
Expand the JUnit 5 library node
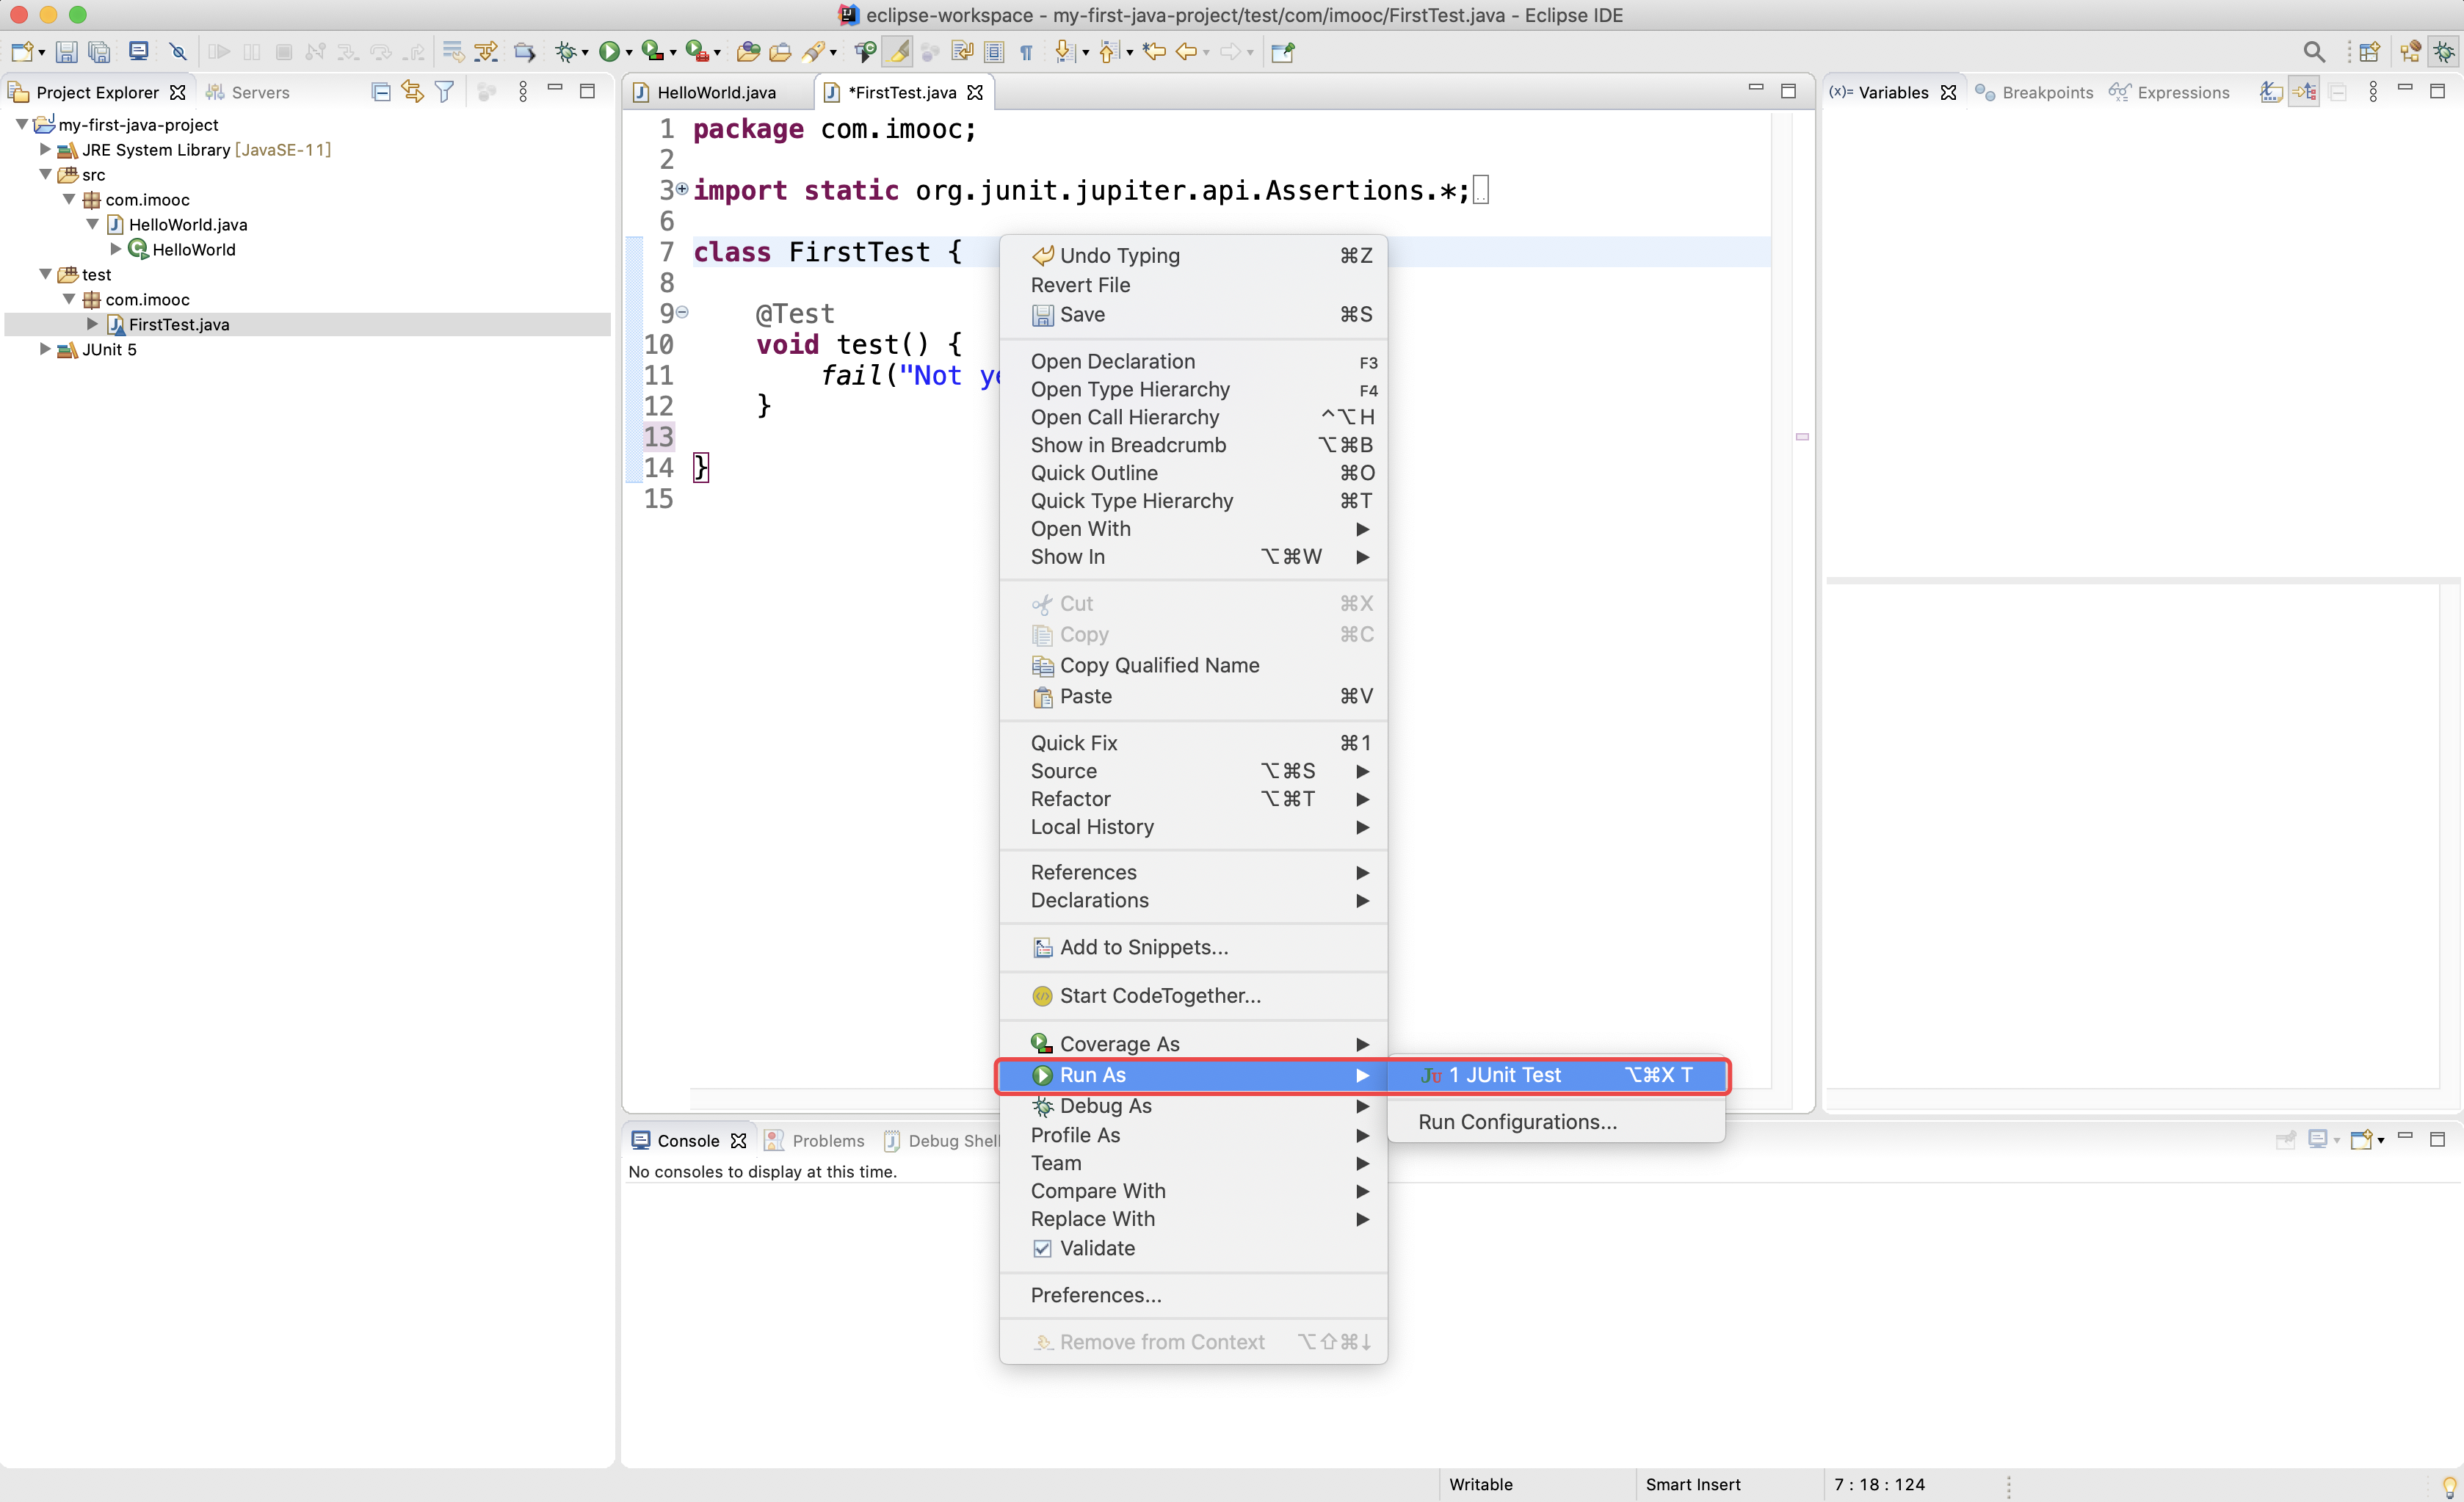click(x=45, y=349)
